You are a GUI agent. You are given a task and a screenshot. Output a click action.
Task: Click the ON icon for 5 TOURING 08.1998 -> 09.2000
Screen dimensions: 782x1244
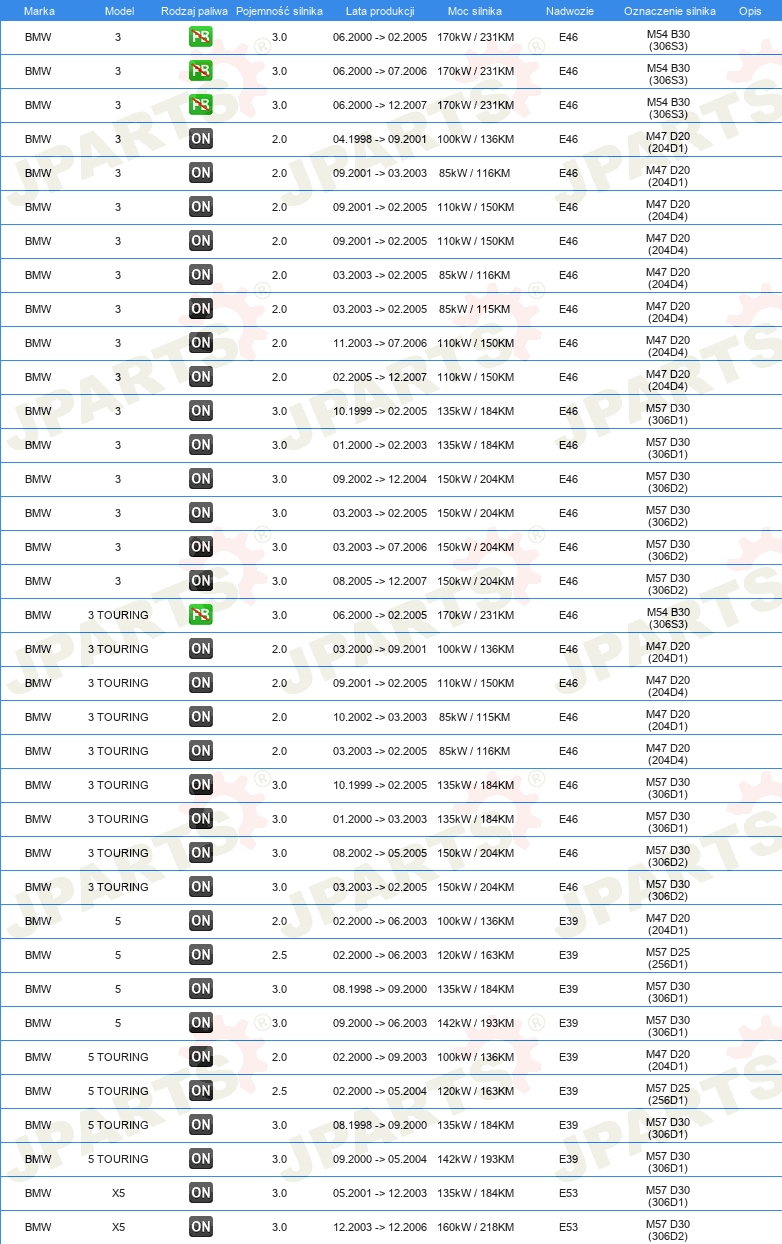[x=201, y=1125]
